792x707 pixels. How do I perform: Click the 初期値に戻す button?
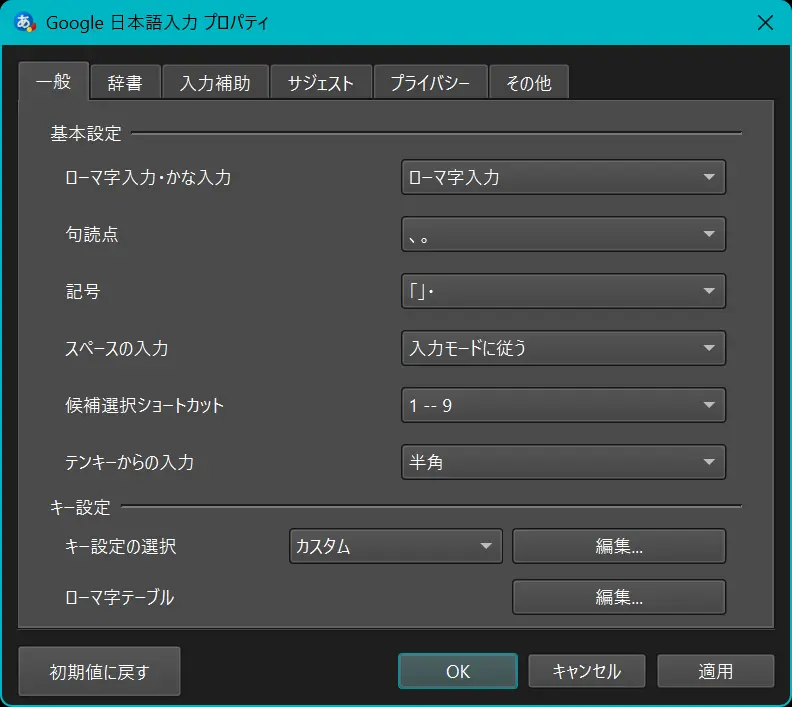click(x=100, y=672)
